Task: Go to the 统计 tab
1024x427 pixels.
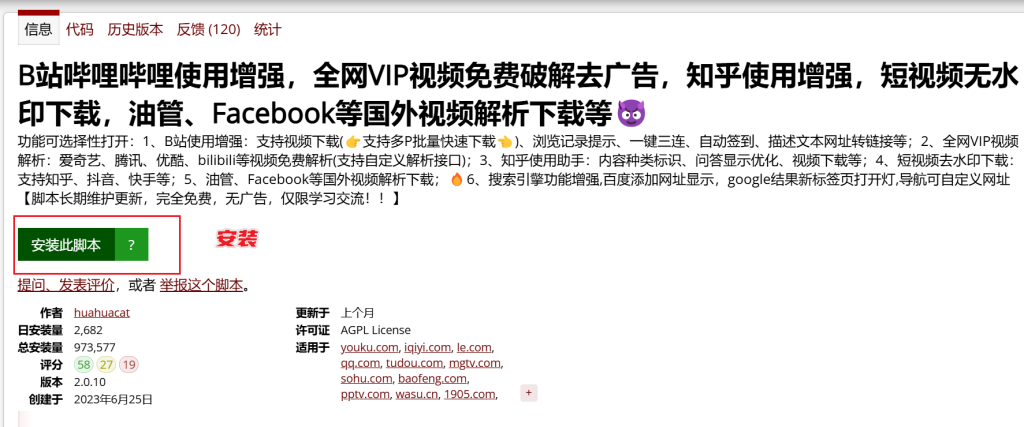Action: (268, 29)
